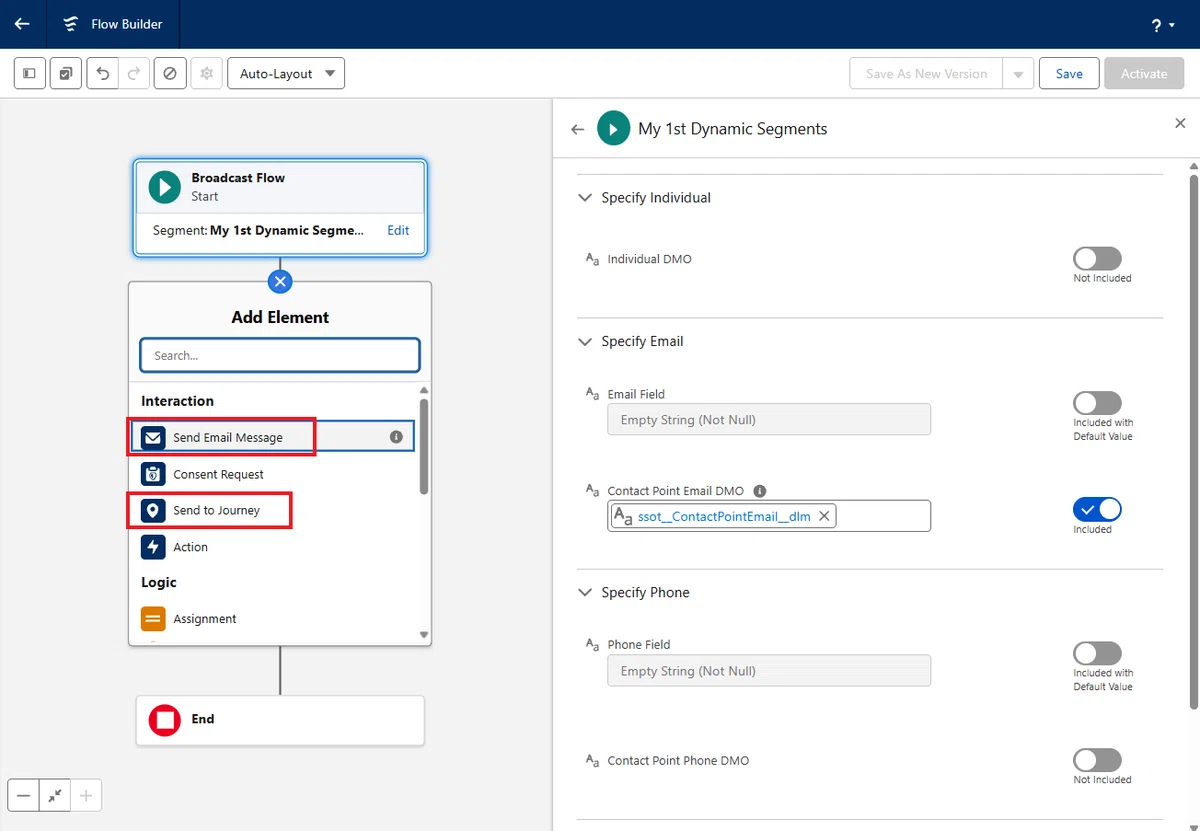Click the End element on canvas
1200x831 pixels.
[280, 720]
